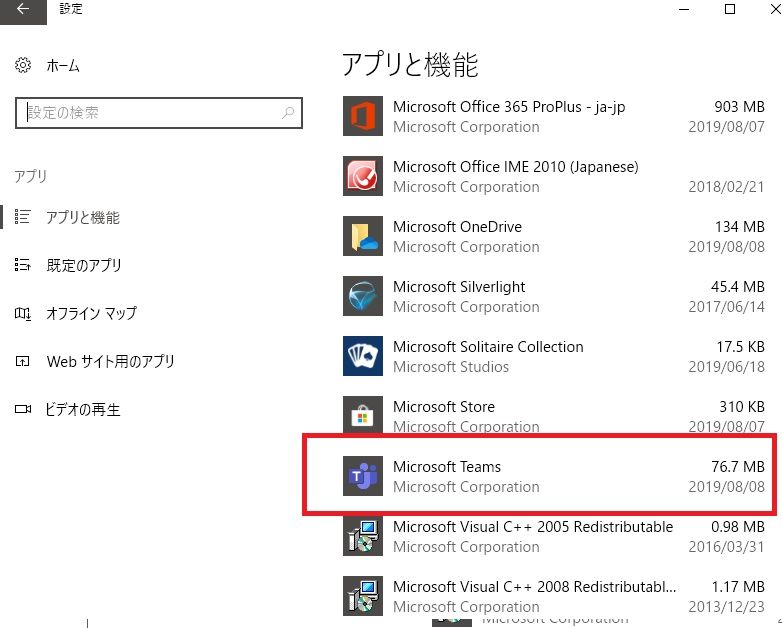Click the Web サイト用のアプリ icon

(x=22, y=361)
